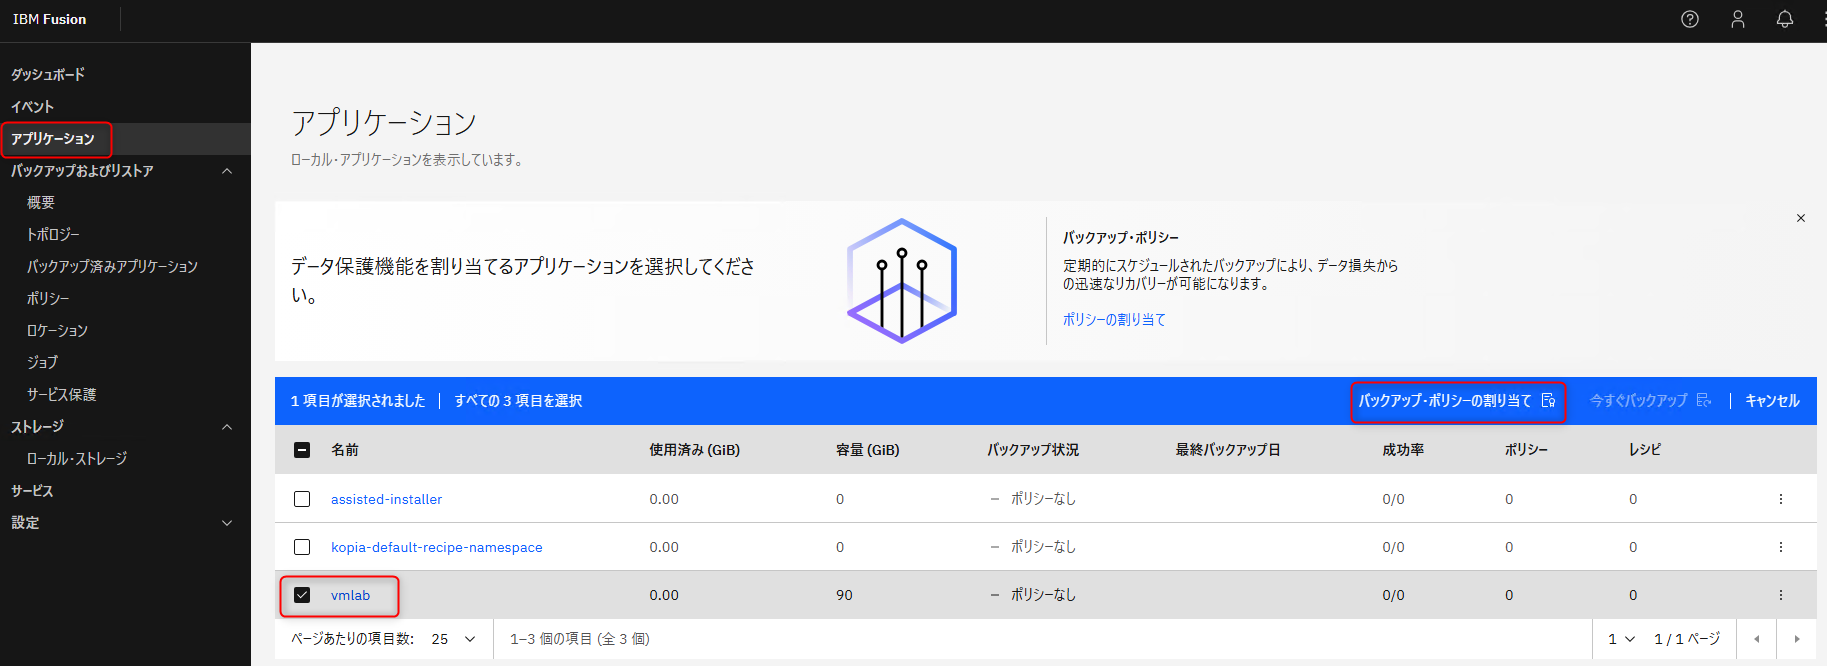This screenshot has width=1827, height=666.
Task: Open the kopia-default-recipe-namespace link
Action: (437, 547)
